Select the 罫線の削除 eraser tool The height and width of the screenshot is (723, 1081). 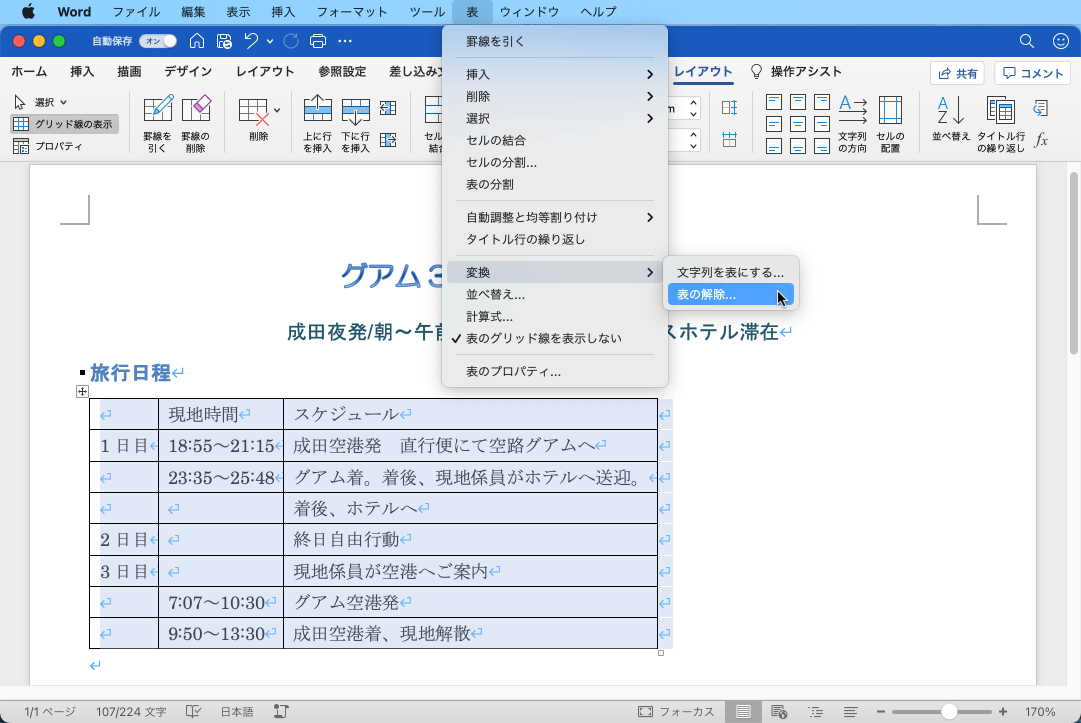(196, 123)
